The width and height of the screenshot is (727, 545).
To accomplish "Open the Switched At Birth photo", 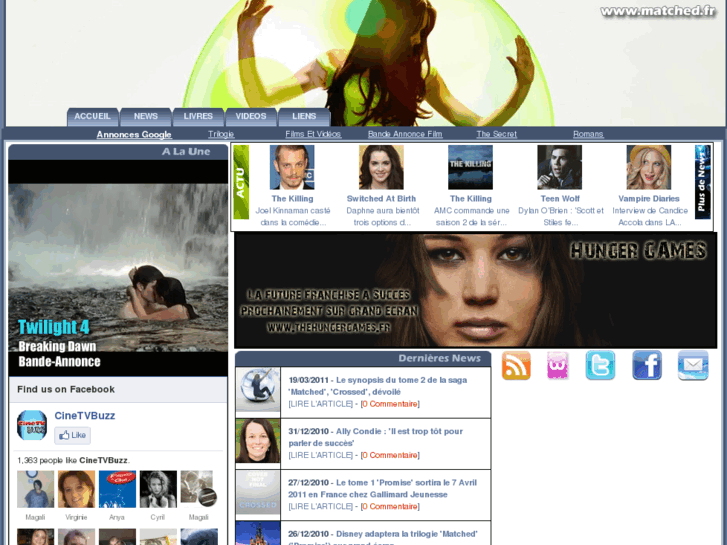I will click(381, 167).
